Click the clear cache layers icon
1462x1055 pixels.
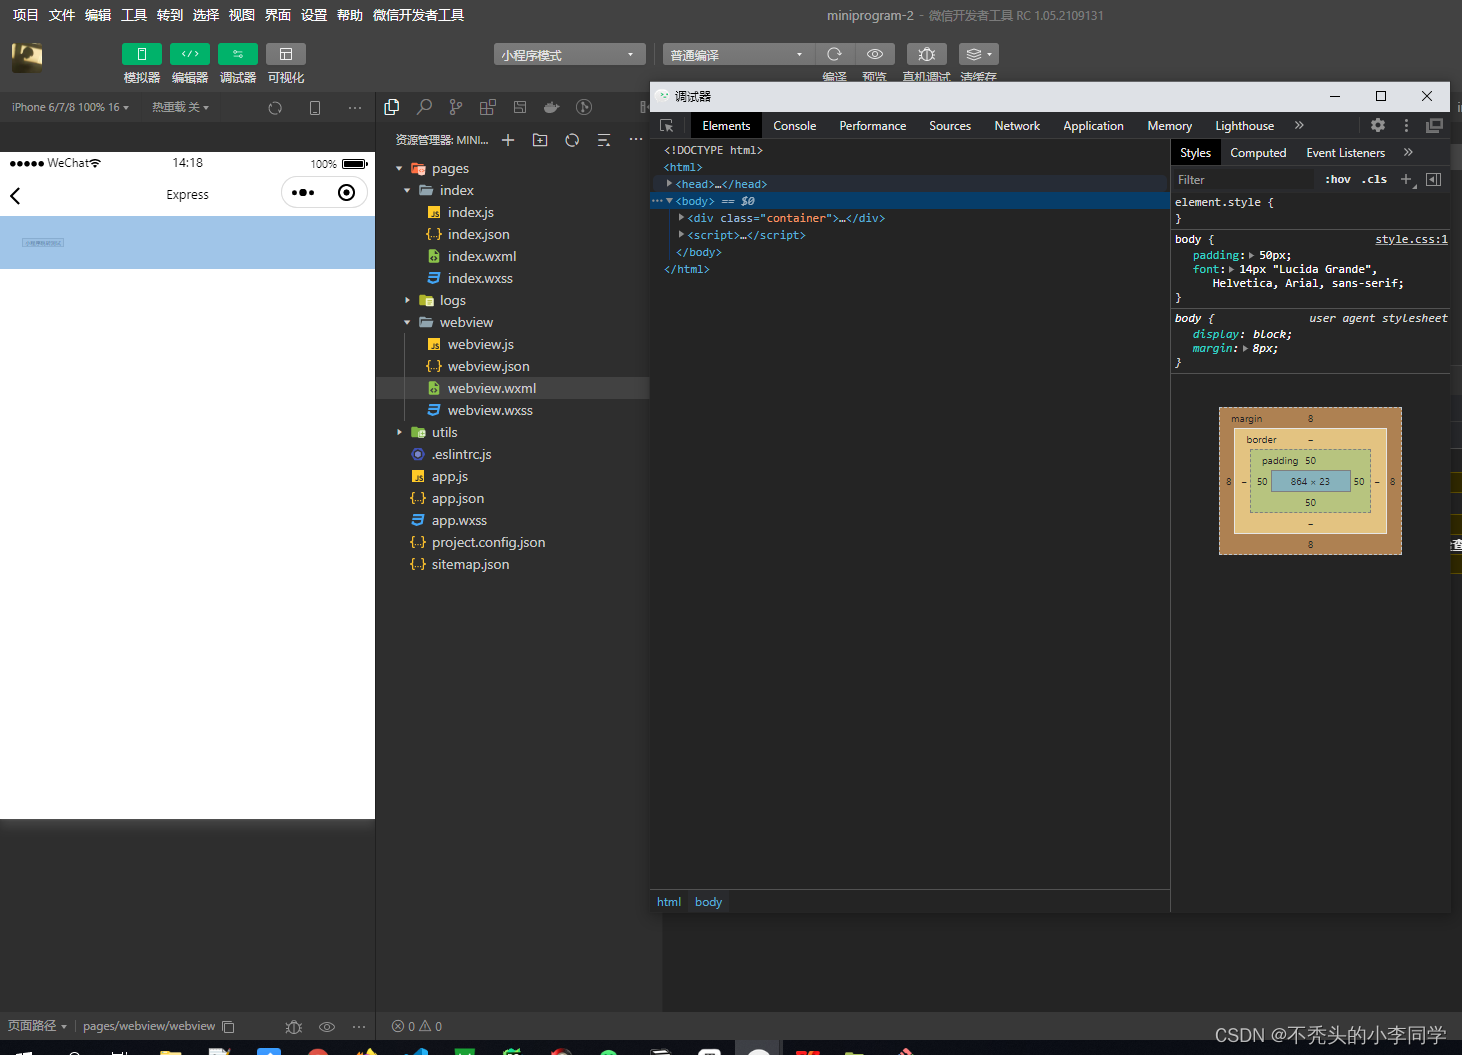pyautogui.click(x=978, y=54)
